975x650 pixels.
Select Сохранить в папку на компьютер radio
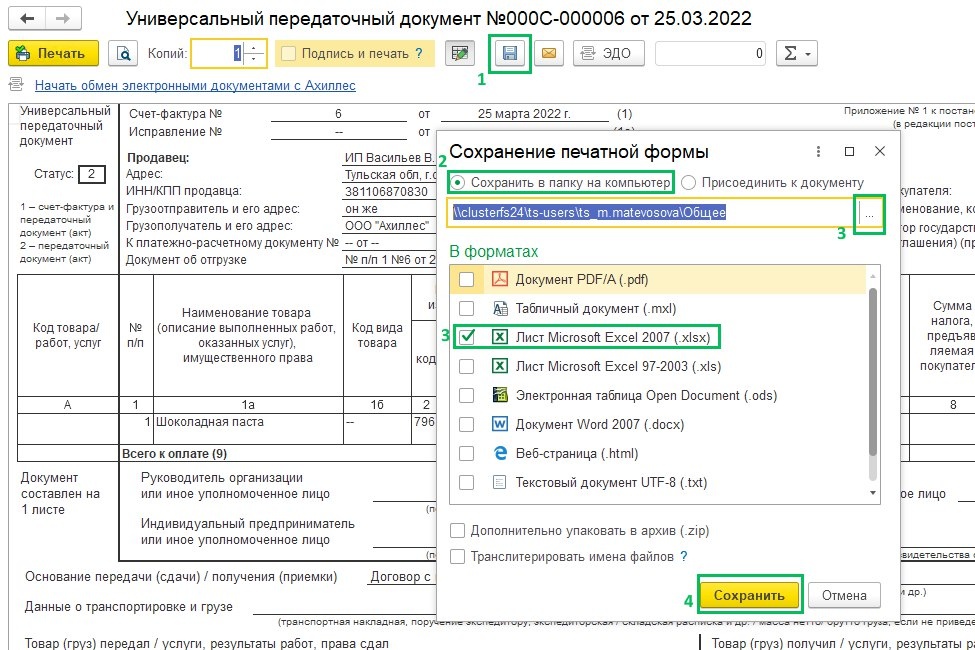[458, 183]
